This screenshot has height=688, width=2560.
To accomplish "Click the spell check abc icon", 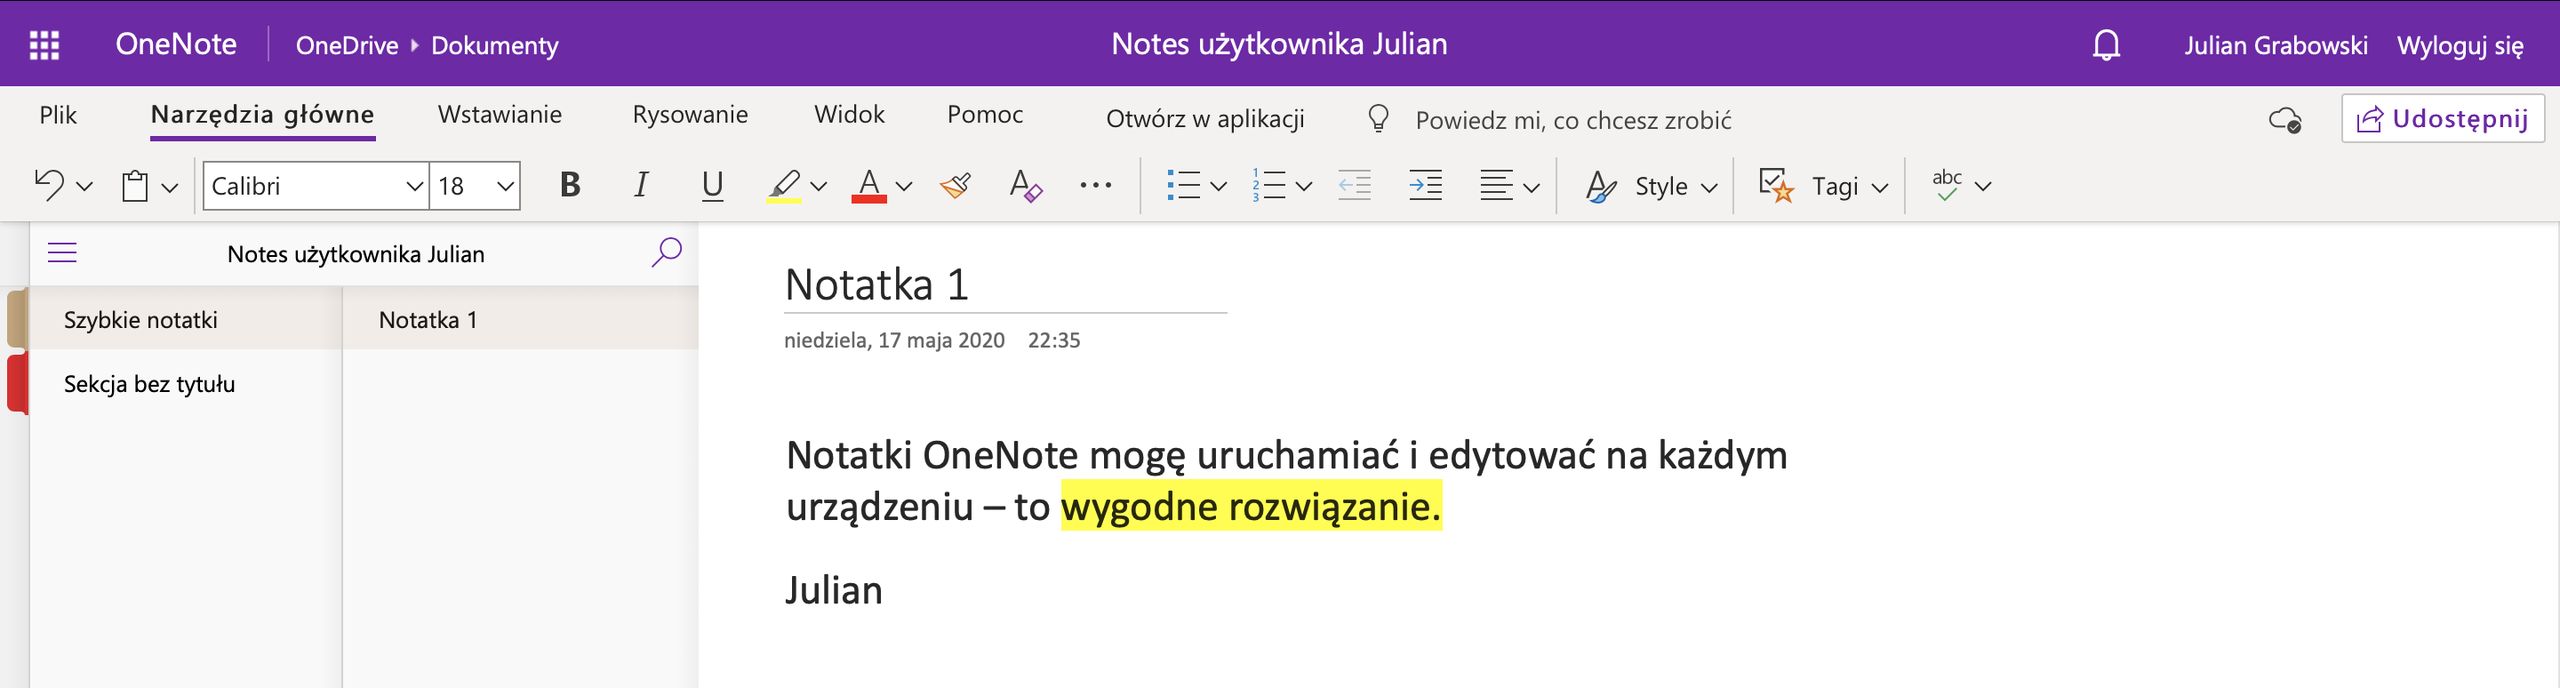I will click(x=1947, y=185).
